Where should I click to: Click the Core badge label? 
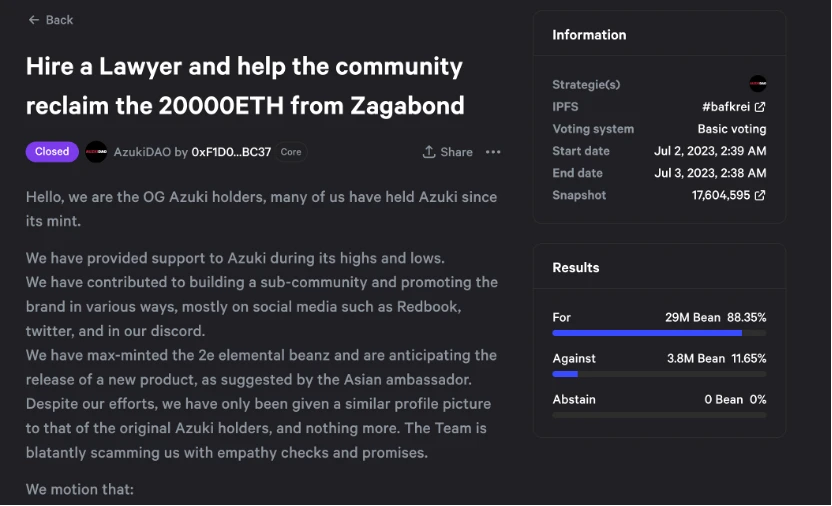pos(291,152)
